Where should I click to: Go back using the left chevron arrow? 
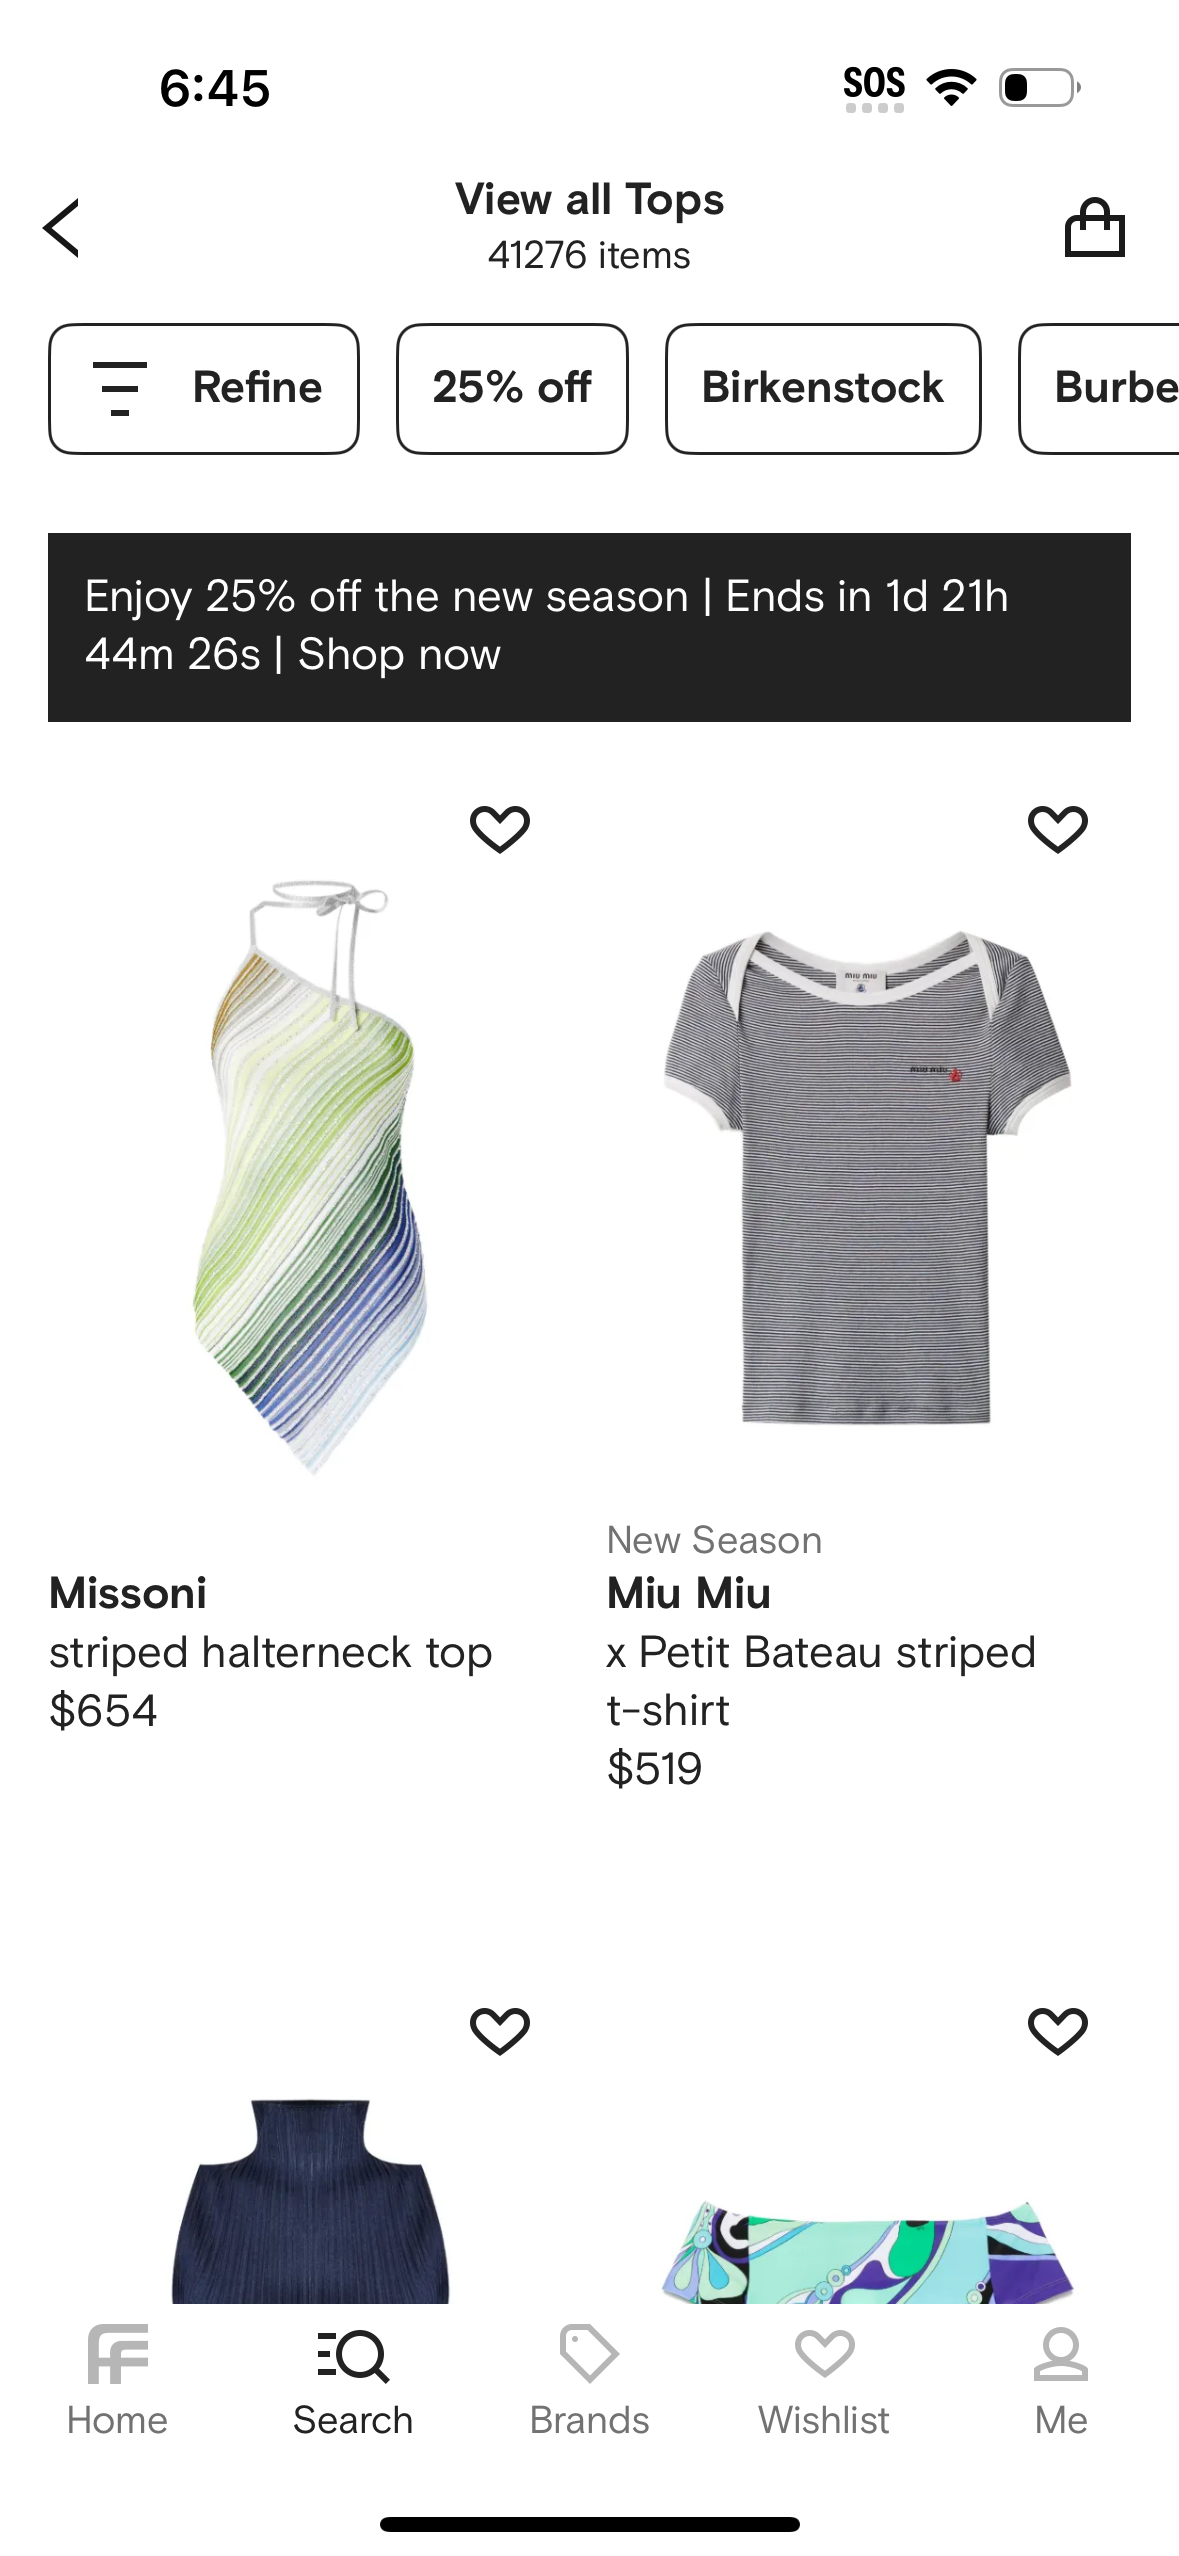[x=61, y=228]
